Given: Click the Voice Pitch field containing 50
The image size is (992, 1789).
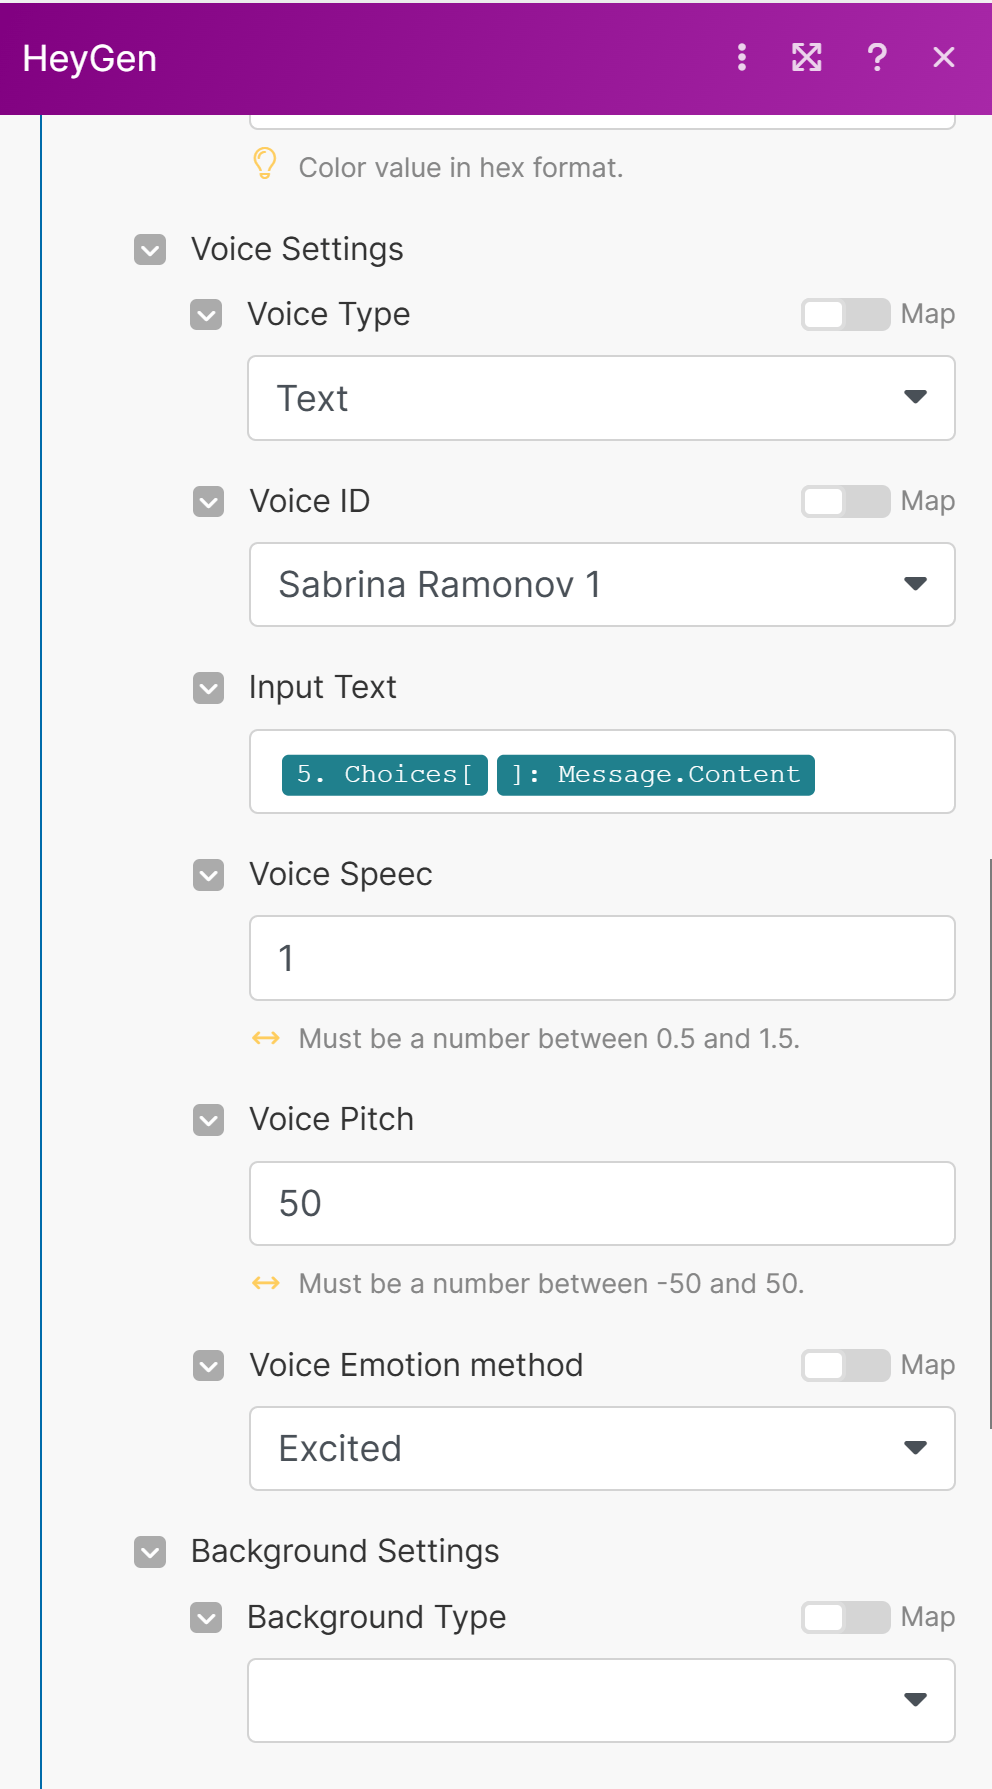Looking at the screenshot, I should 601,1203.
